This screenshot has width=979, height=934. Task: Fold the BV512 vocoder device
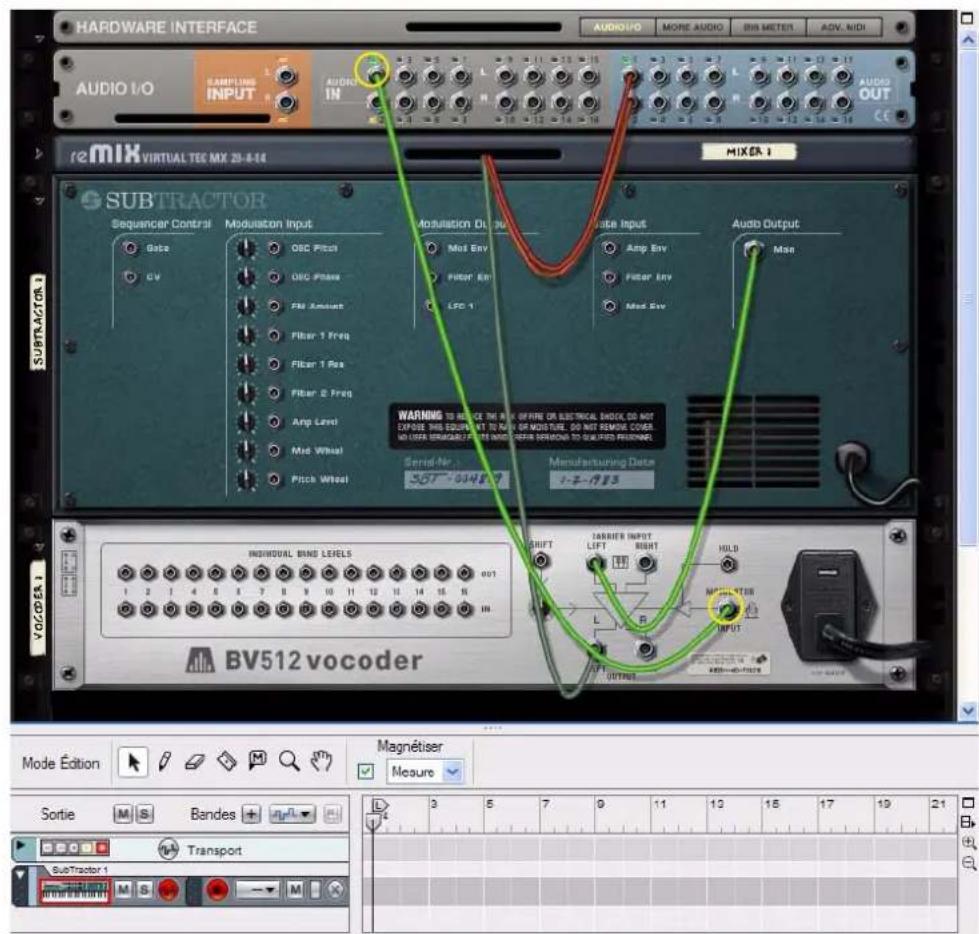click(39, 548)
